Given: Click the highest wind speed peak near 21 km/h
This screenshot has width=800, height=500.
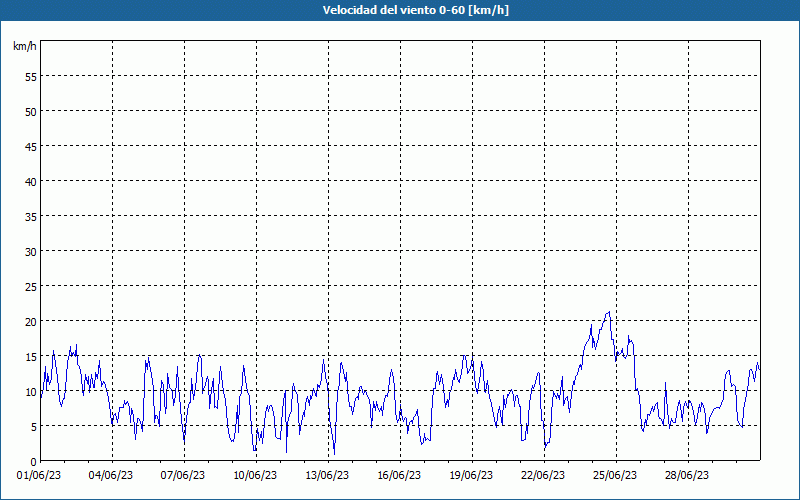Looking at the screenshot, I should [x=609, y=312].
